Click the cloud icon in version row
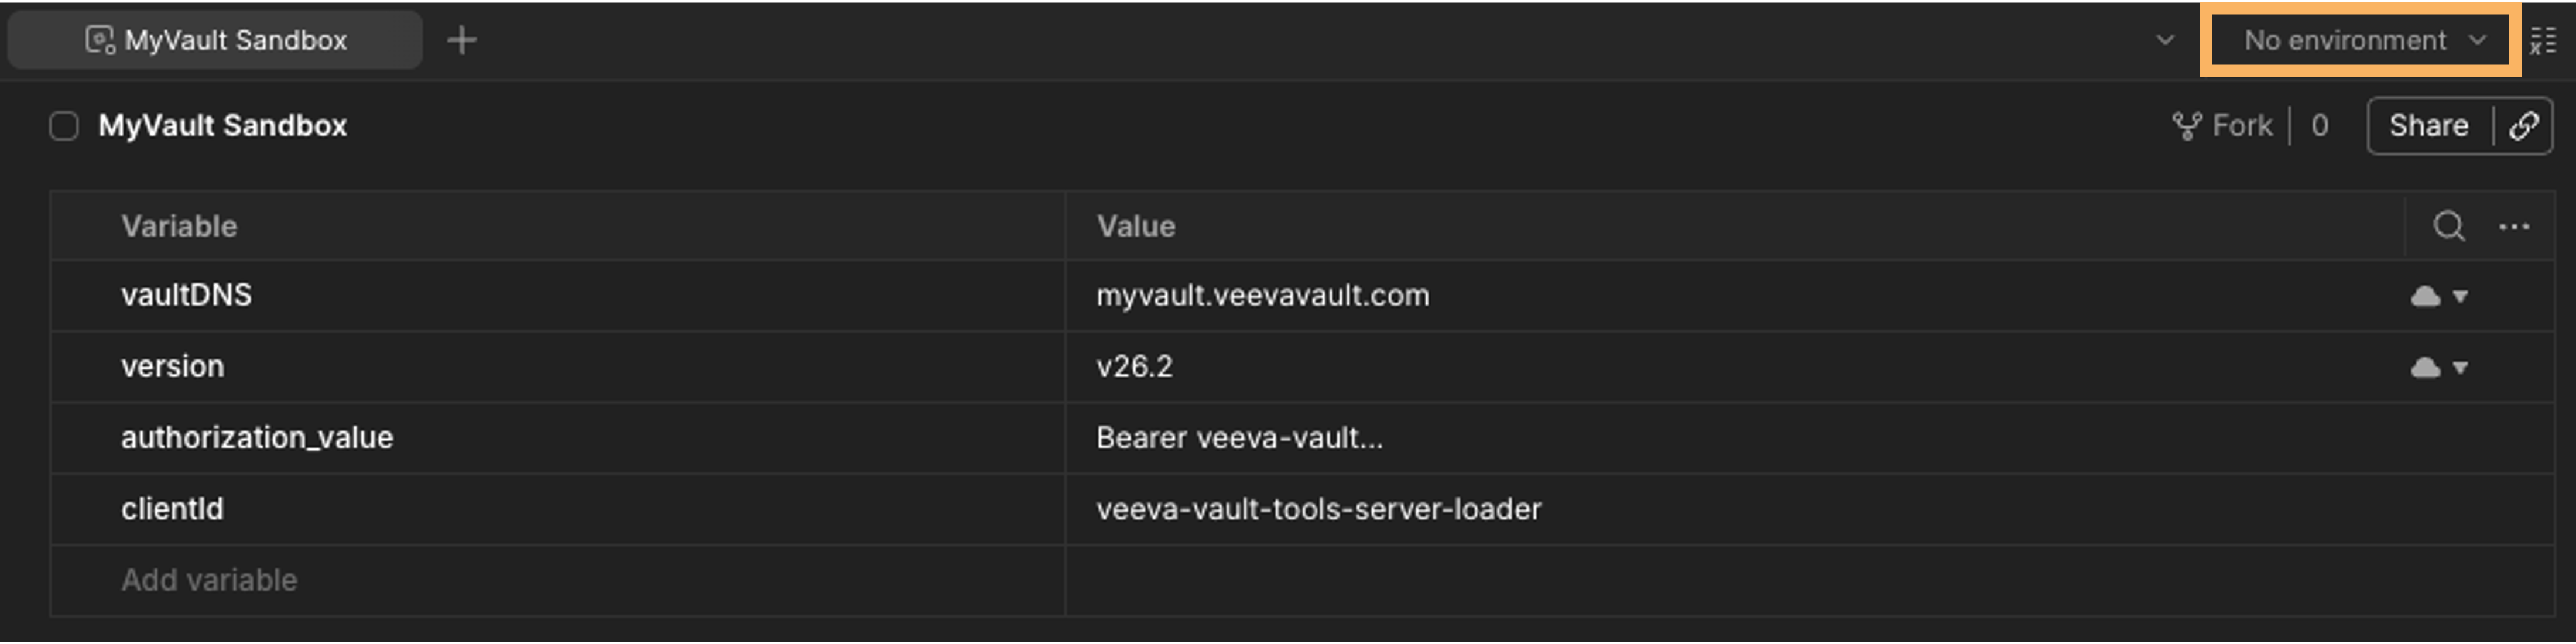2576x644 pixels. point(2426,368)
